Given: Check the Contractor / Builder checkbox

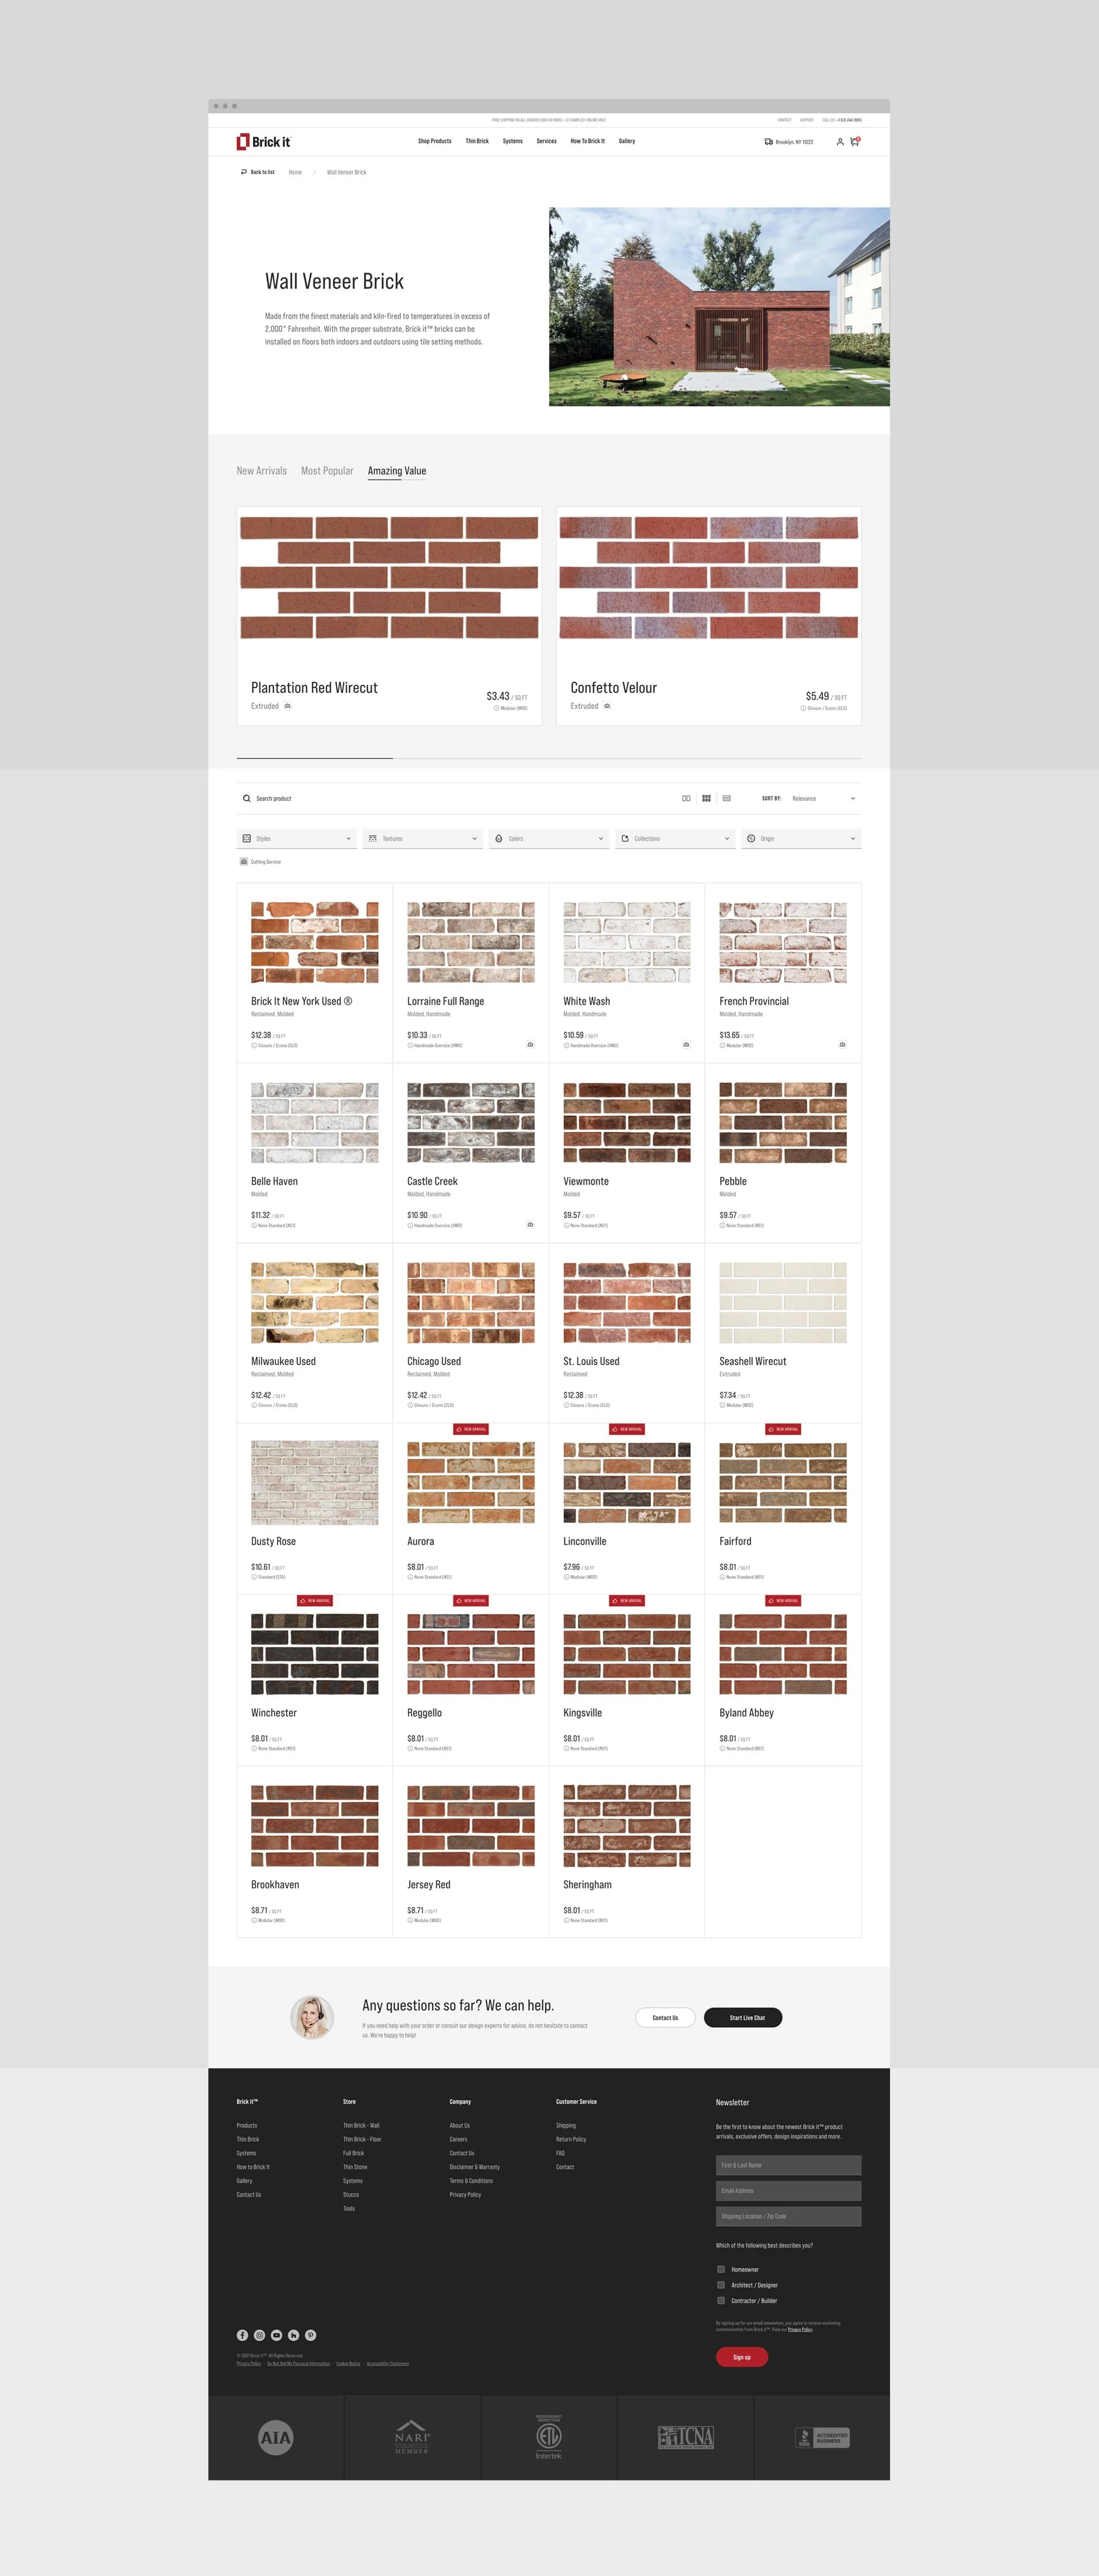Looking at the screenshot, I should click(x=721, y=2300).
